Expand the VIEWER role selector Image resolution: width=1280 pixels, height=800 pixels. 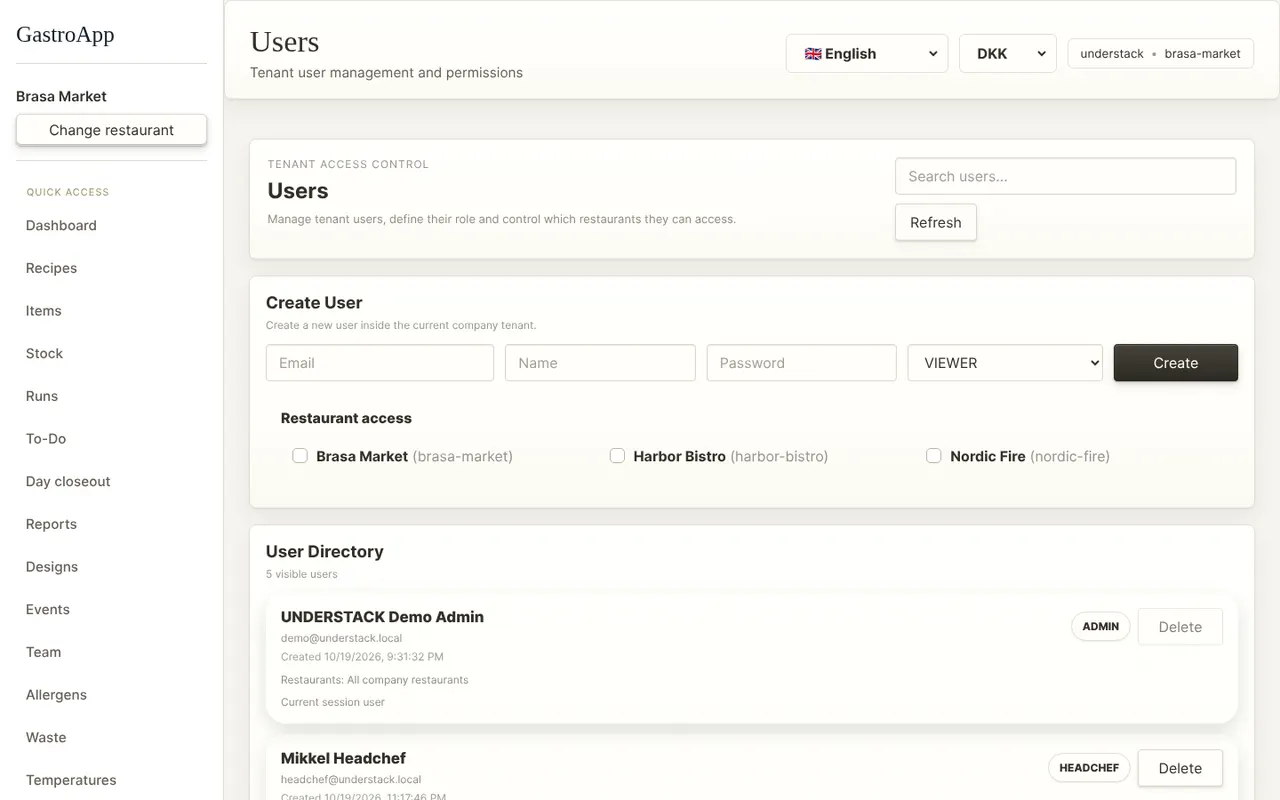point(1005,363)
